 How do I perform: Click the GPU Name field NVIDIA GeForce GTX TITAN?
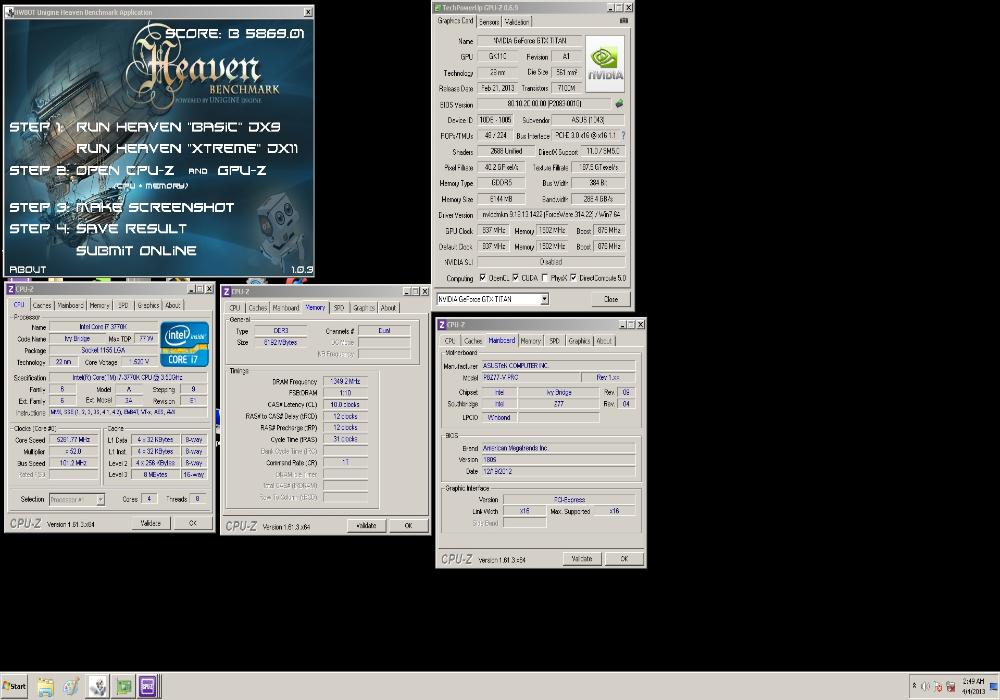529,41
